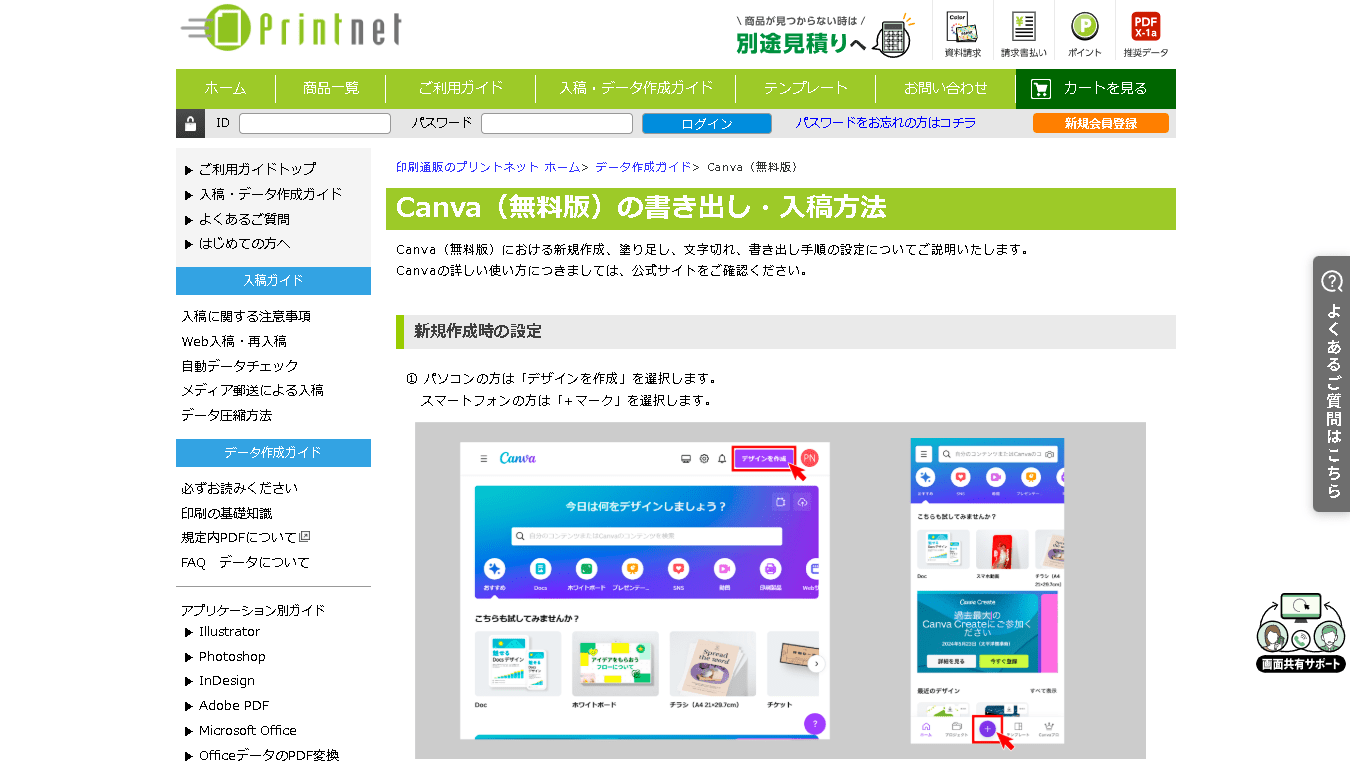Open よくあるご質問 in the sidebar

tap(244, 219)
